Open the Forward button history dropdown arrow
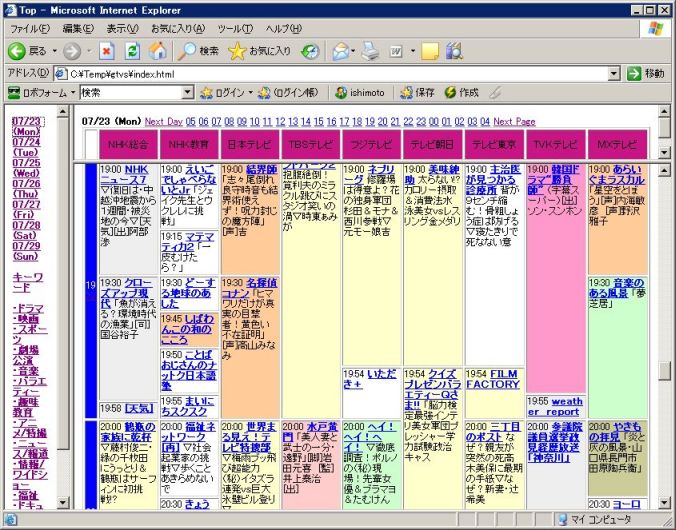 point(89,51)
